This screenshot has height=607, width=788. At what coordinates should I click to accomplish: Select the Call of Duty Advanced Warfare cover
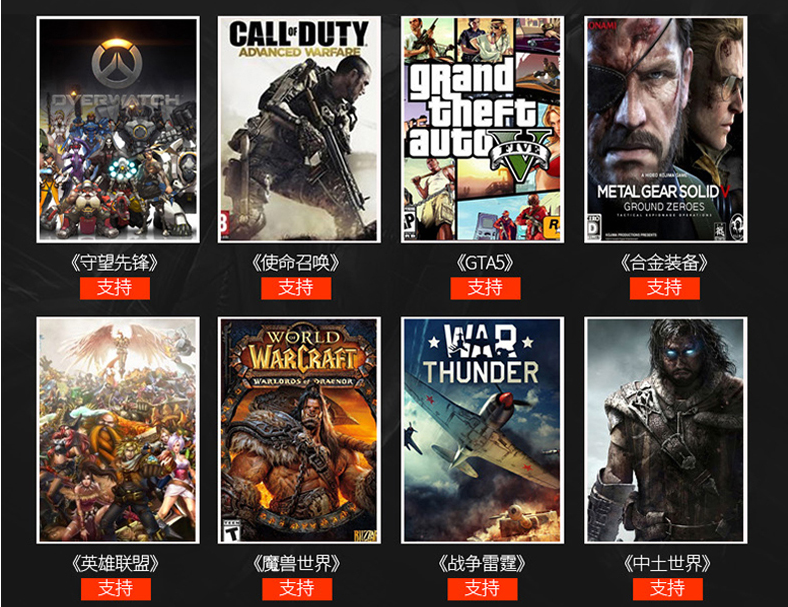tap(299, 130)
